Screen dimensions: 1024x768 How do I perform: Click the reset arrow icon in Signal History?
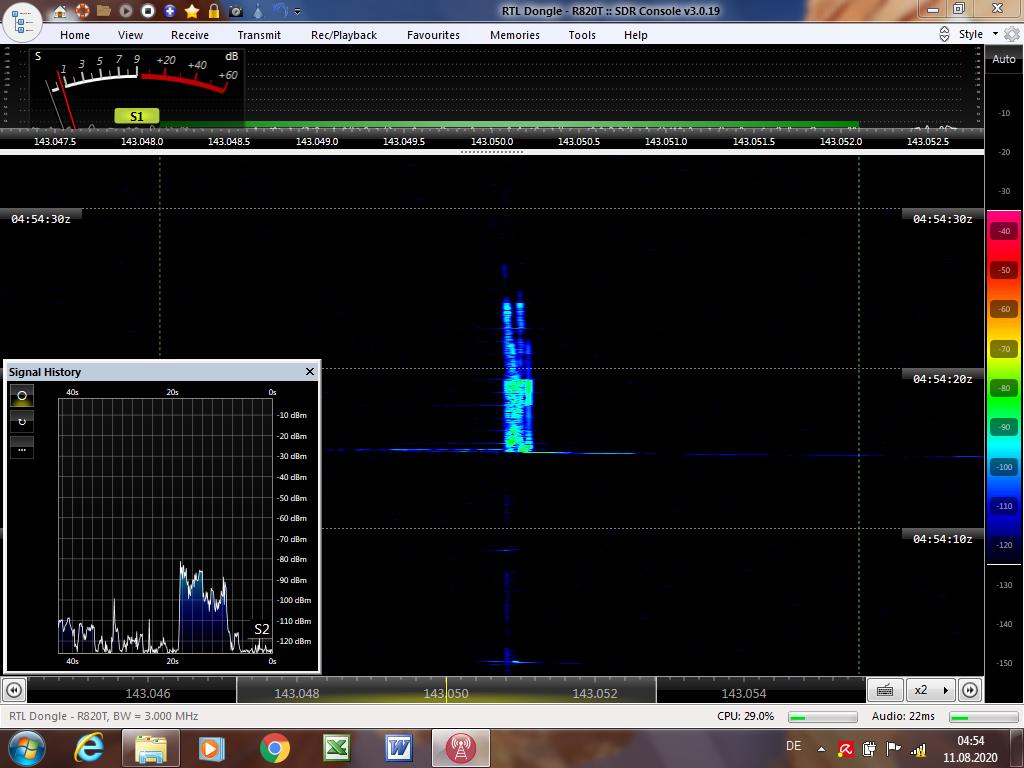(22, 422)
